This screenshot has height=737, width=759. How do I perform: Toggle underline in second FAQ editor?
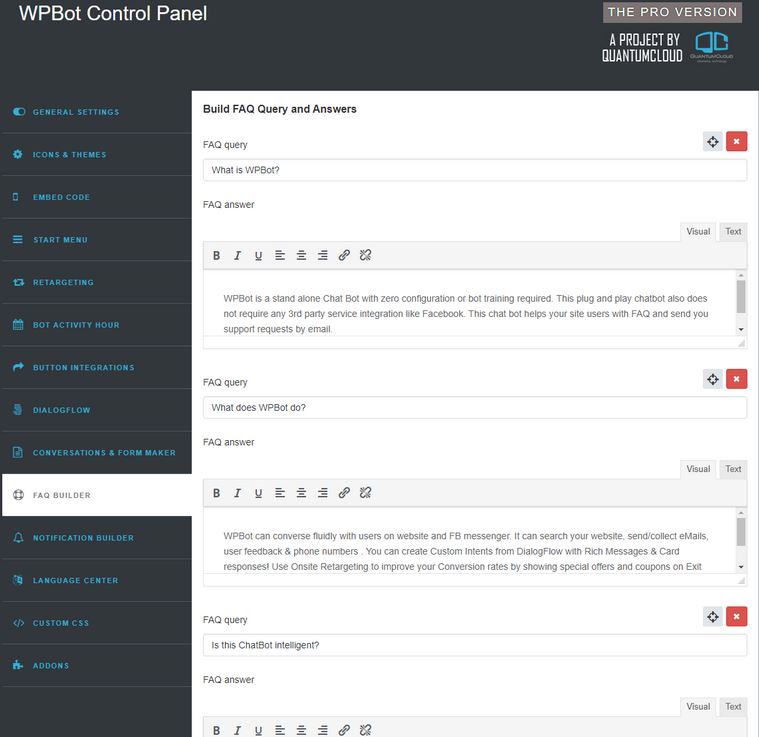tap(258, 493)
